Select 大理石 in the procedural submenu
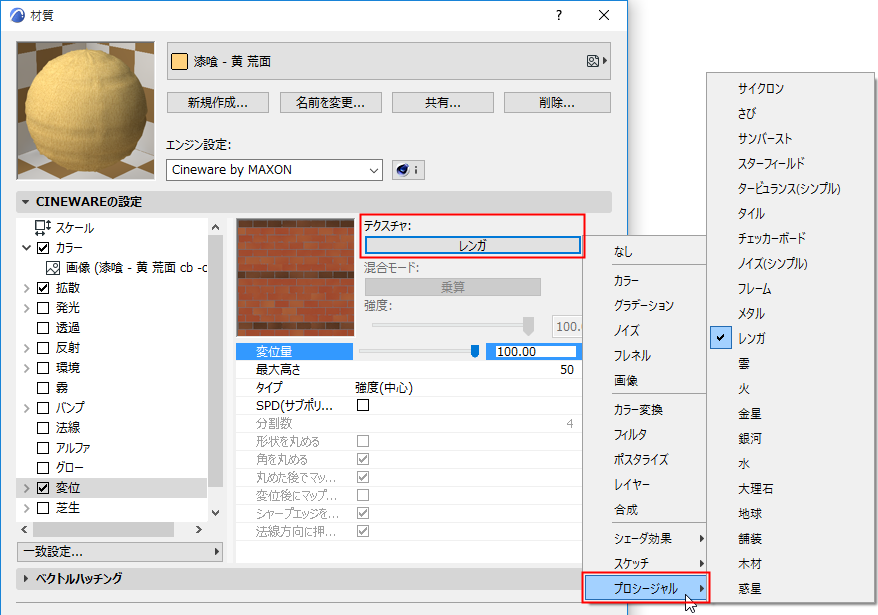The width and height of the screenshot is (878, 615). [791, 488]
